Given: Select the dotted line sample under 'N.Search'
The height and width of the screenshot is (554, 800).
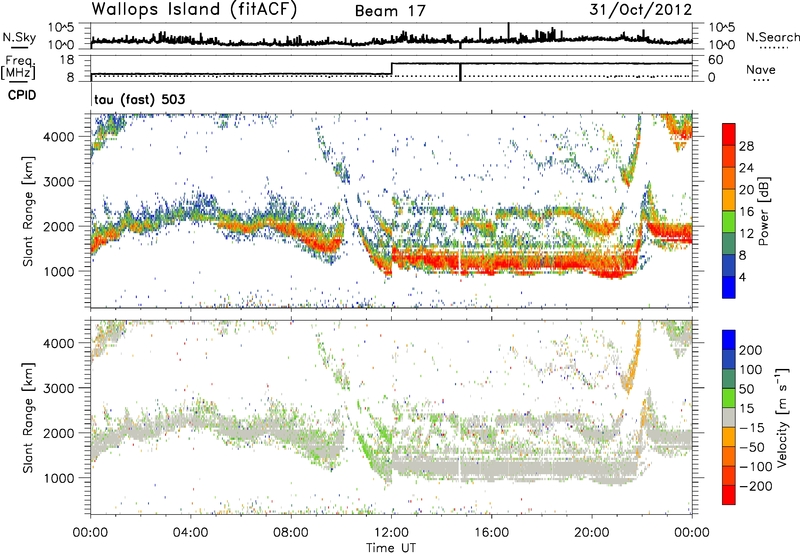Looking at the screenshot, I should tap(774, 48).
